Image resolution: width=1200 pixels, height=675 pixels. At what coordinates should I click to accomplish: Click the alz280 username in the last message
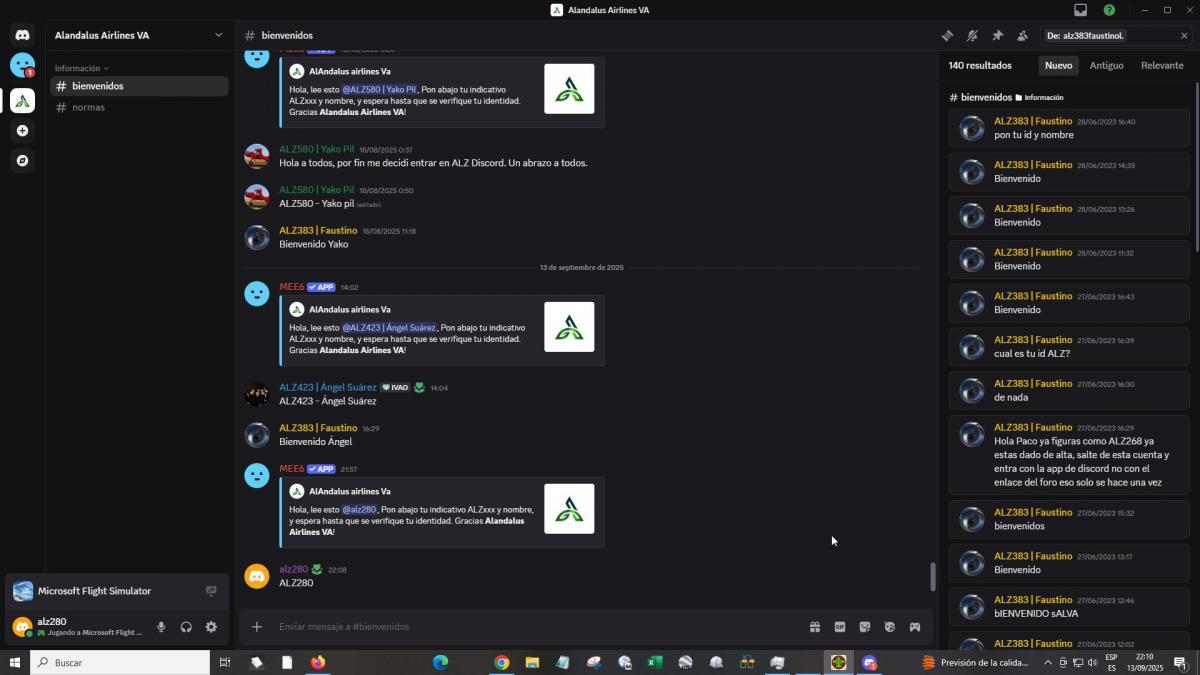click(x=294, y=569)
